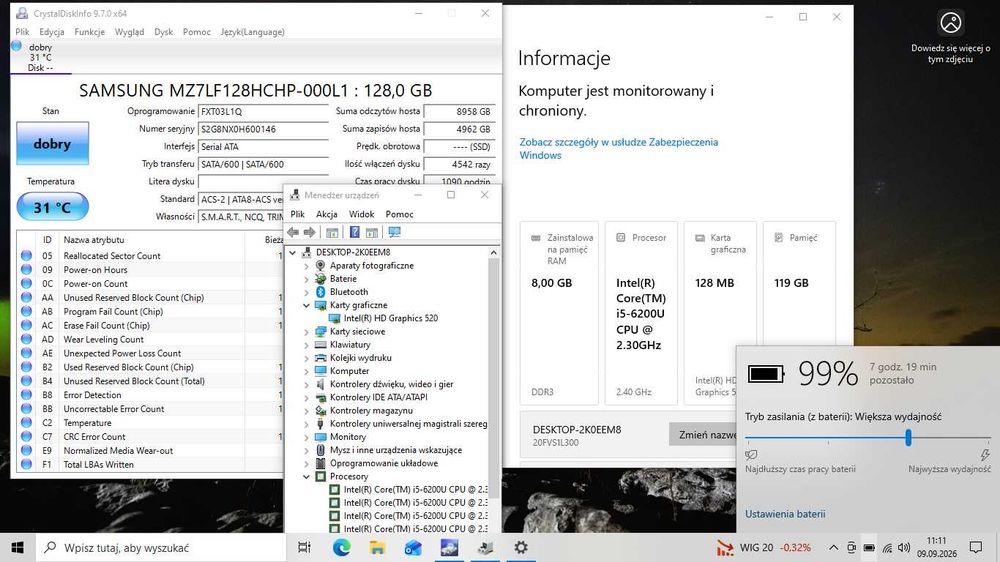1000x562 pixels.
Task: Click the Bluetooth category icon in device tree
Action: coord(321,292)
